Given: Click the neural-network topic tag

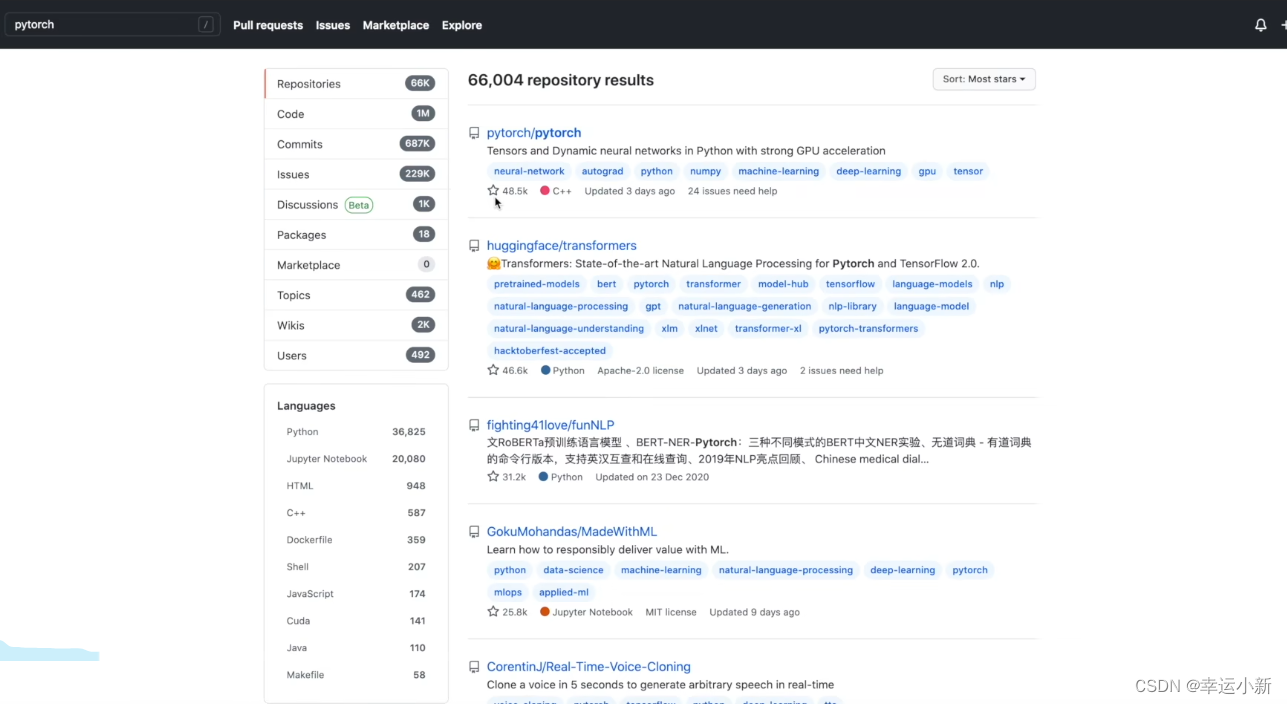Looking at the screenshot, I should click(x=529, y=171).
